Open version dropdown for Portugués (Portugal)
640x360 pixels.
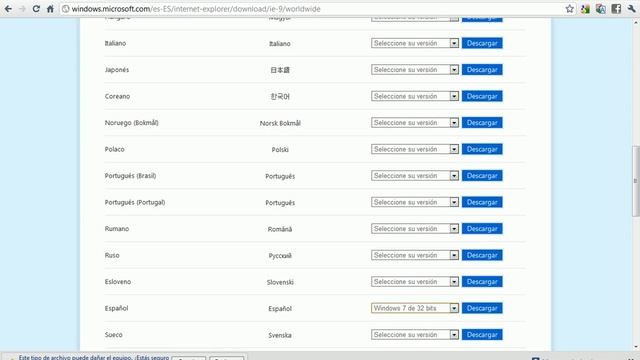415,202
